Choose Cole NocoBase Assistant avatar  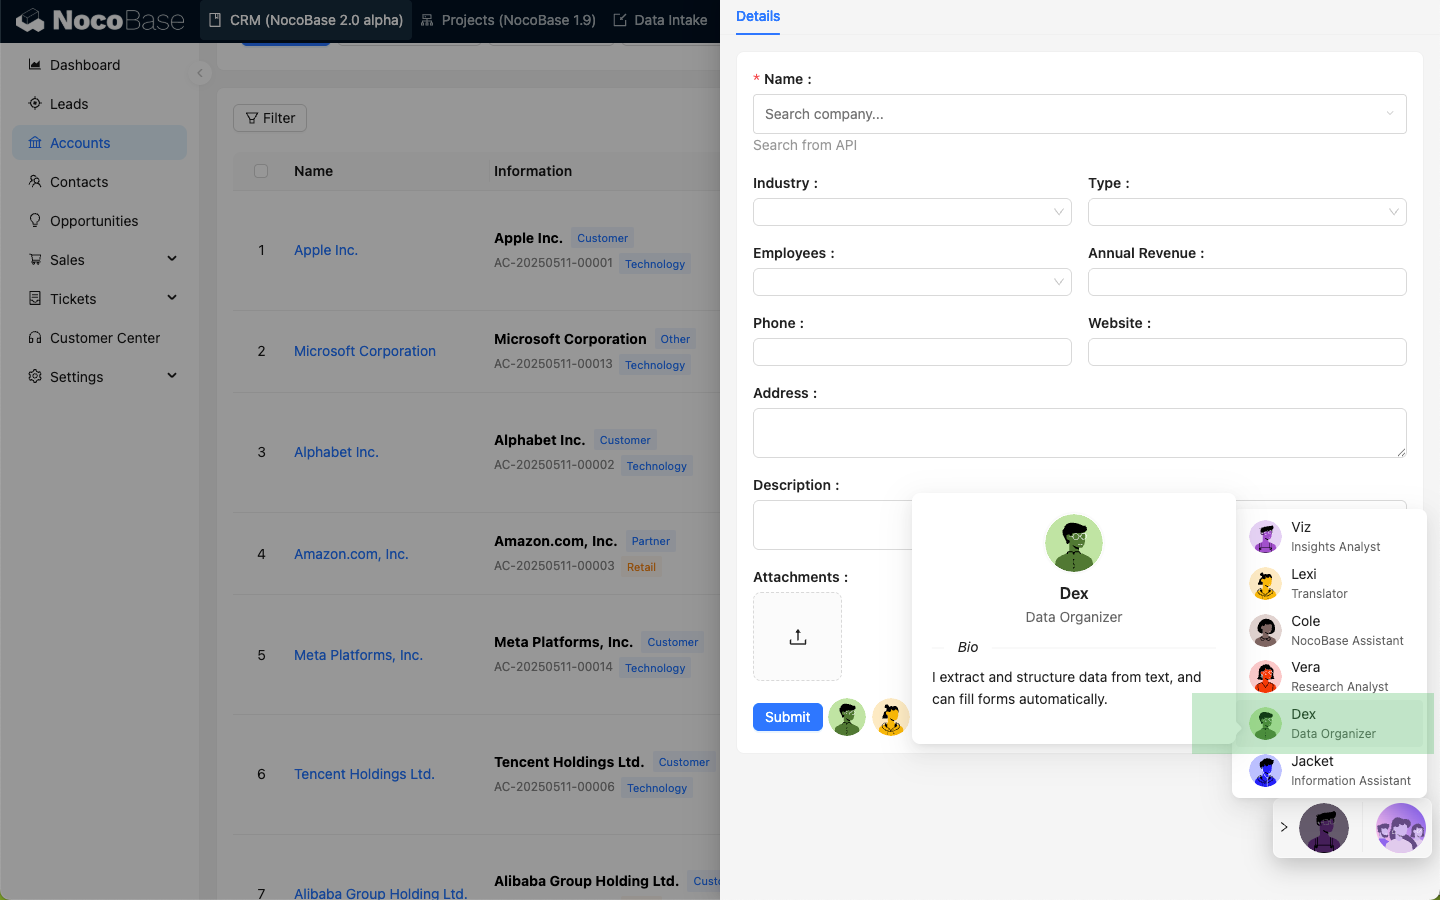pos(1265,631)
